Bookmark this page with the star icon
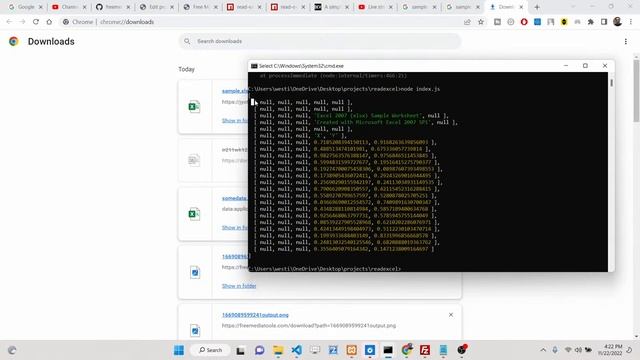The height and width of the screenshot is (360, 640). (x=481, y=22)
